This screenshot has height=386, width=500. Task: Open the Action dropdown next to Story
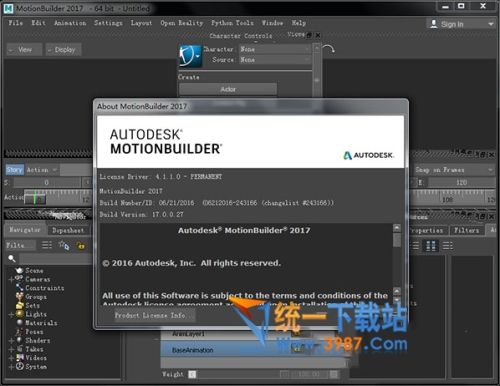(42, 170)
